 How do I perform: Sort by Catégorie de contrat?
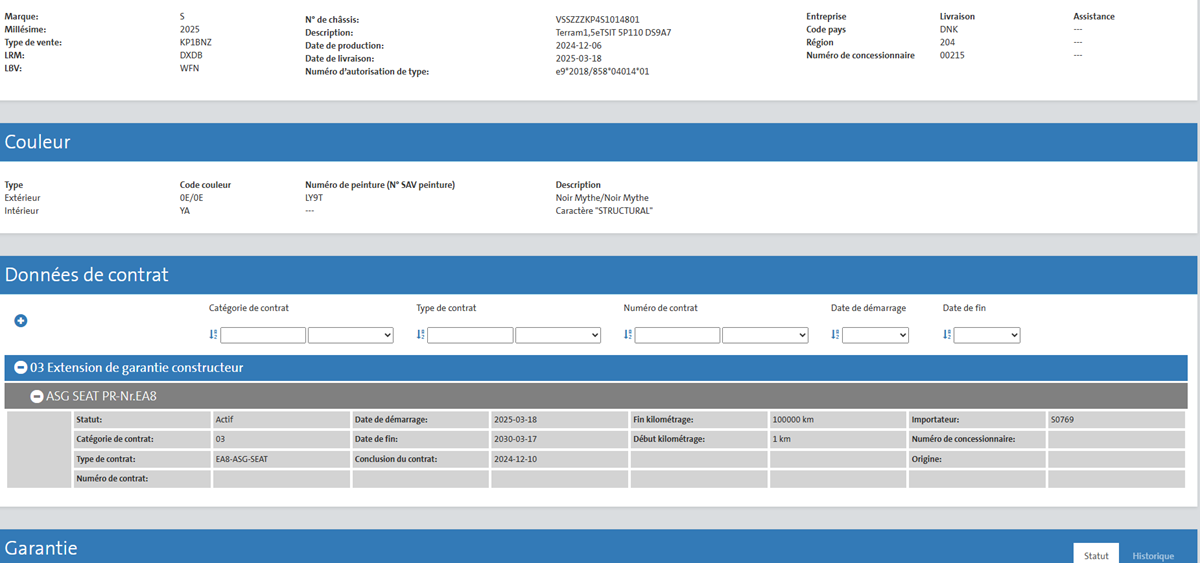click(213, 335)
